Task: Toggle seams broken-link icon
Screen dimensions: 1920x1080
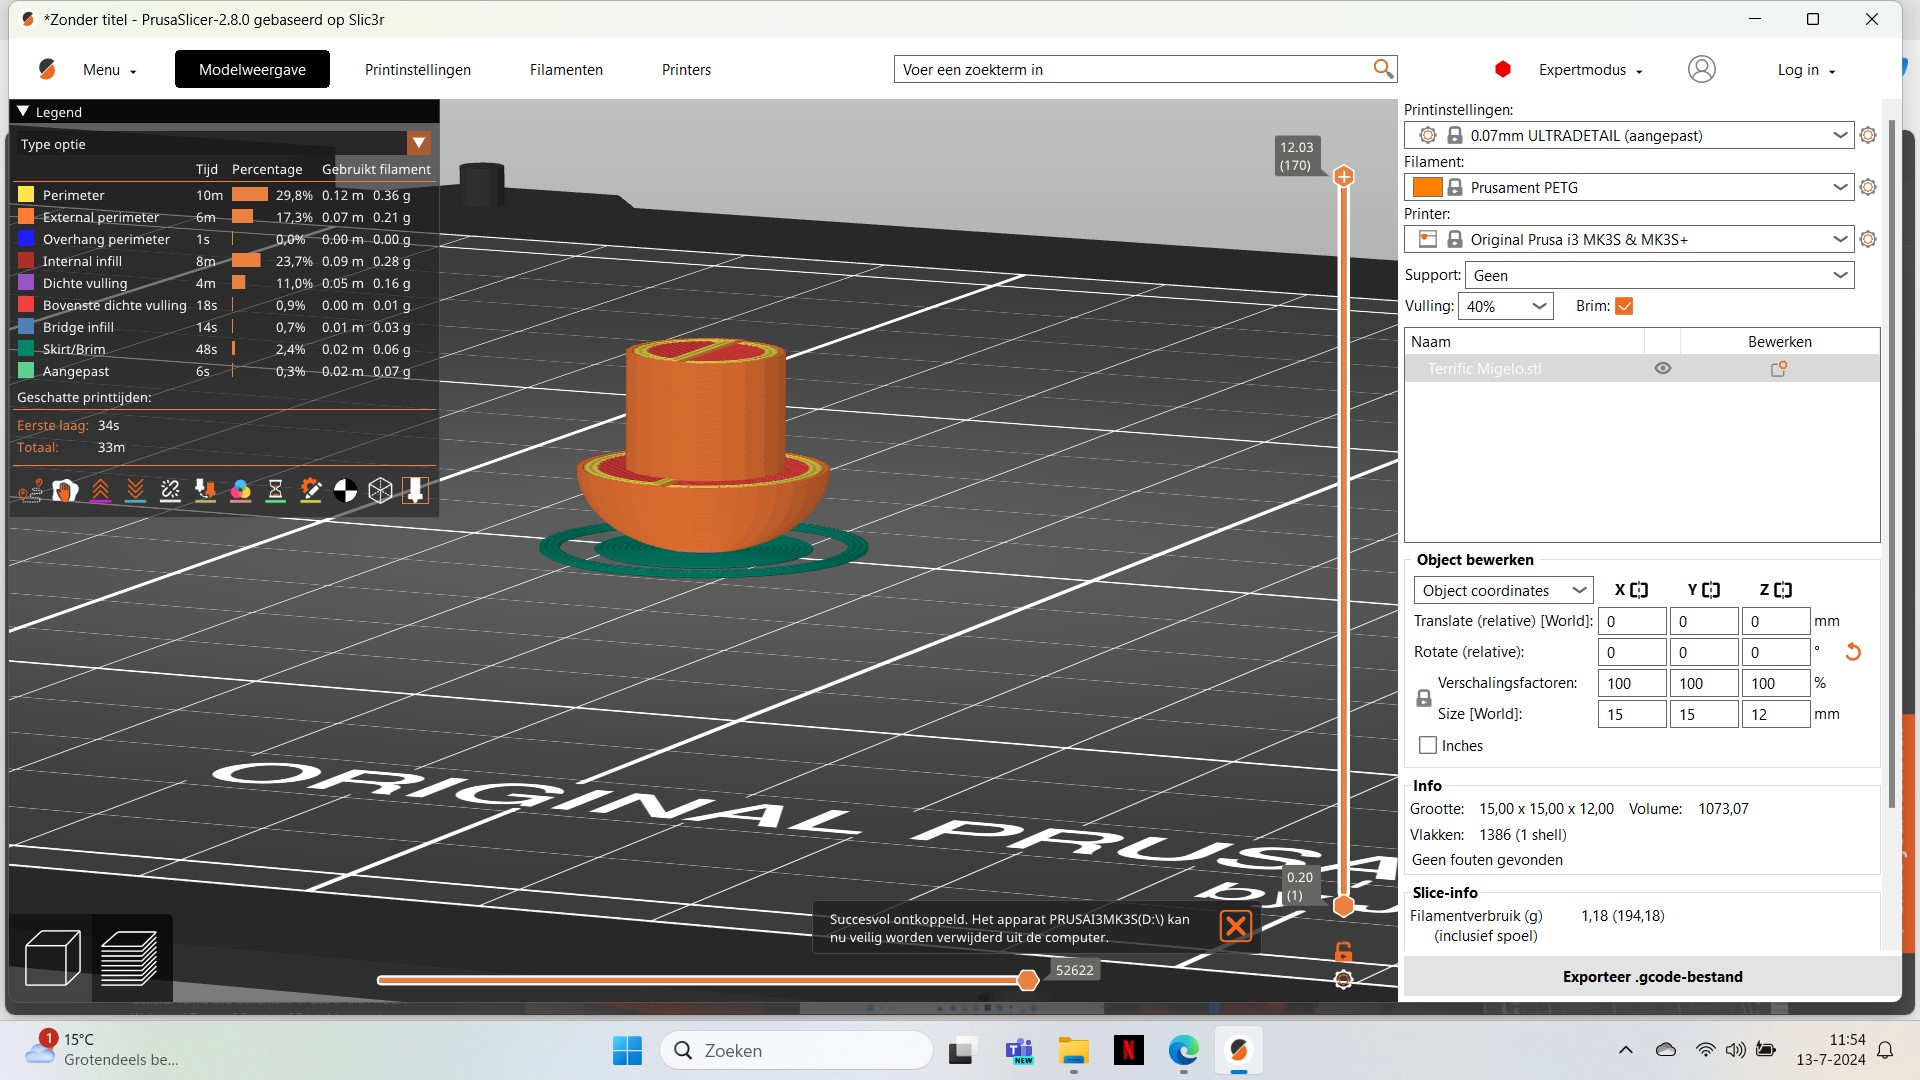Action: tap(170, 490)
